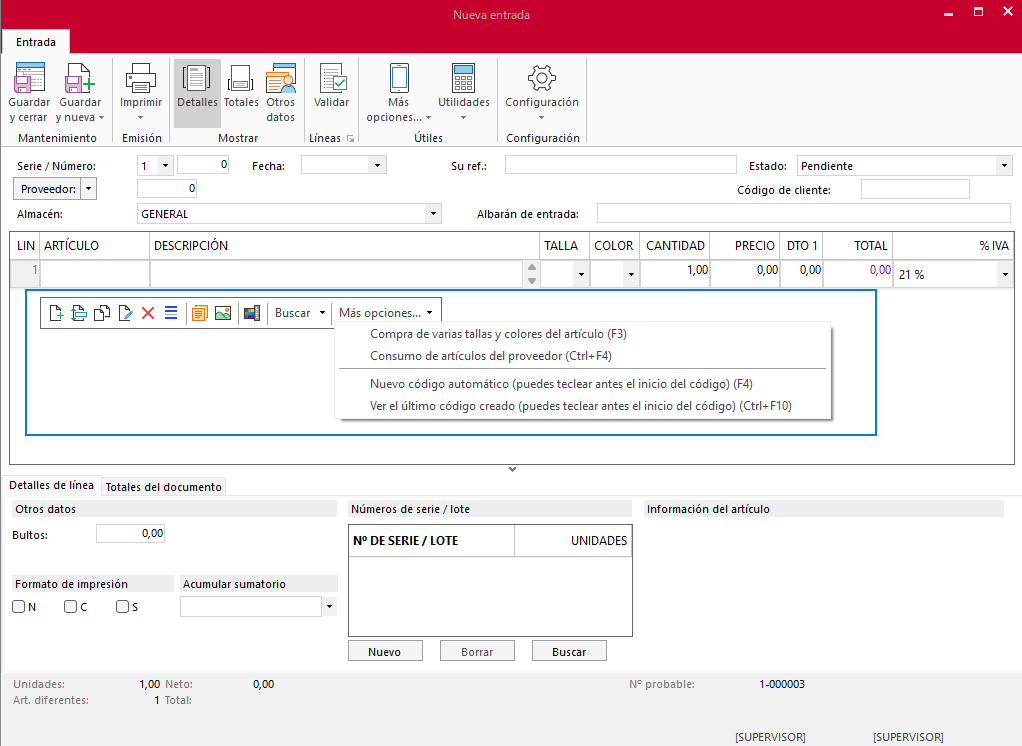Click the Su ref. input field

click(x=620, y=165)
